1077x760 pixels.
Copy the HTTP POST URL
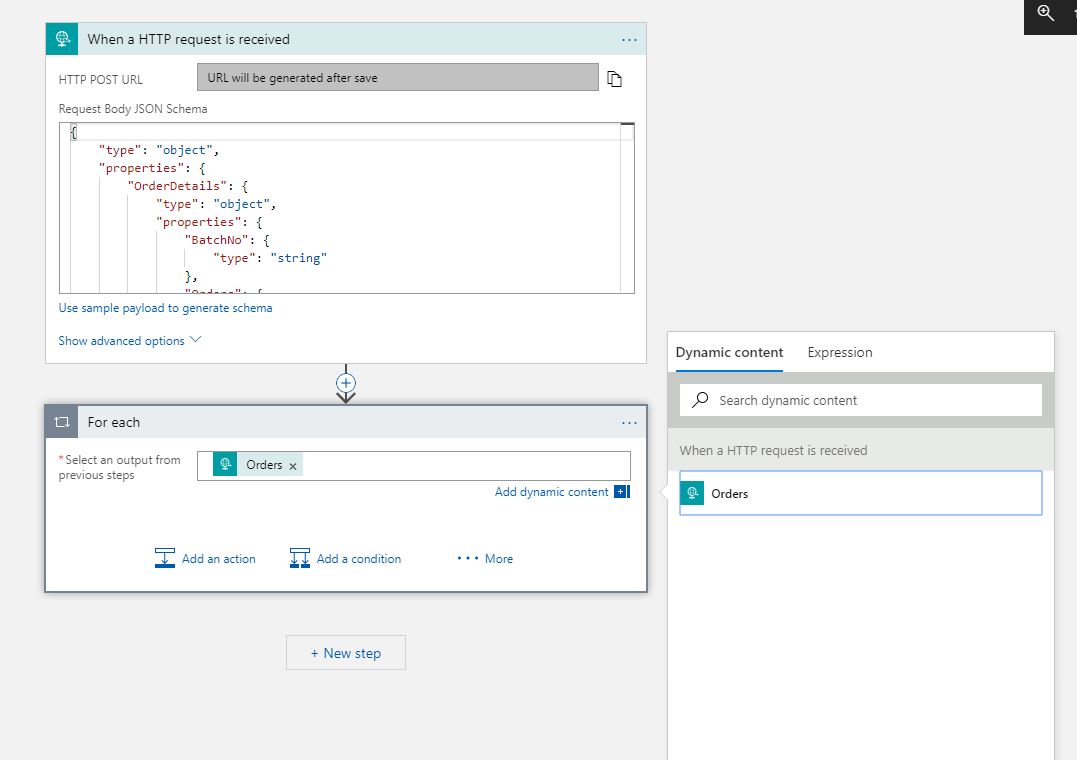615,79
